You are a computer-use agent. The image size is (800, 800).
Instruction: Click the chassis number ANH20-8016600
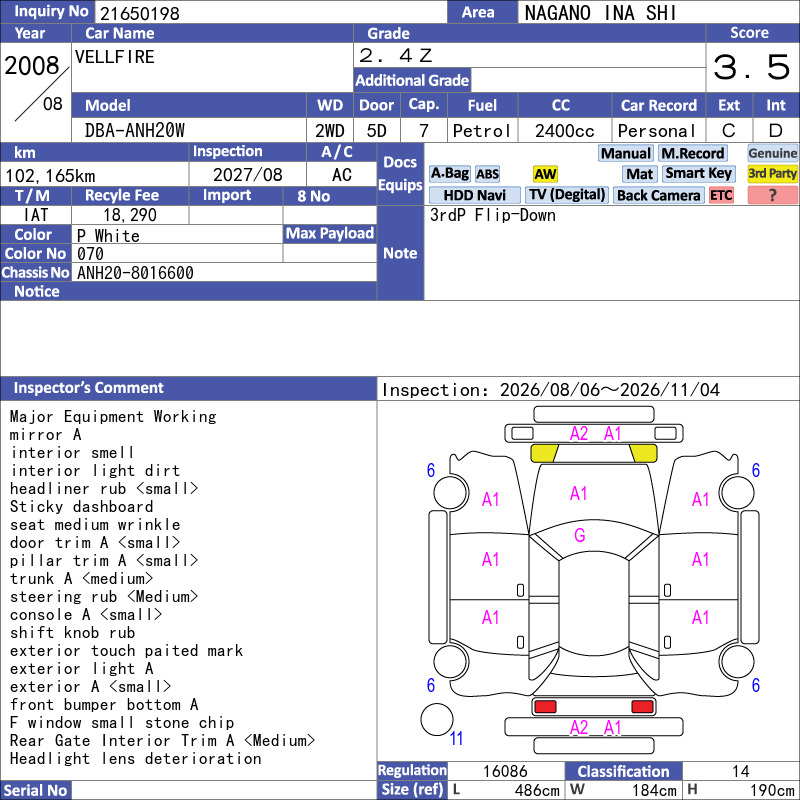tap(135, 273)
